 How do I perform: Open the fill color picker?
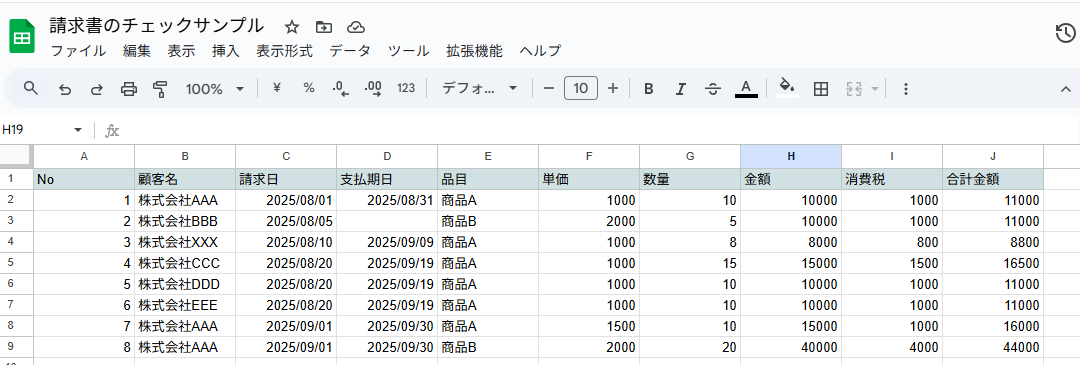[787, 87]
